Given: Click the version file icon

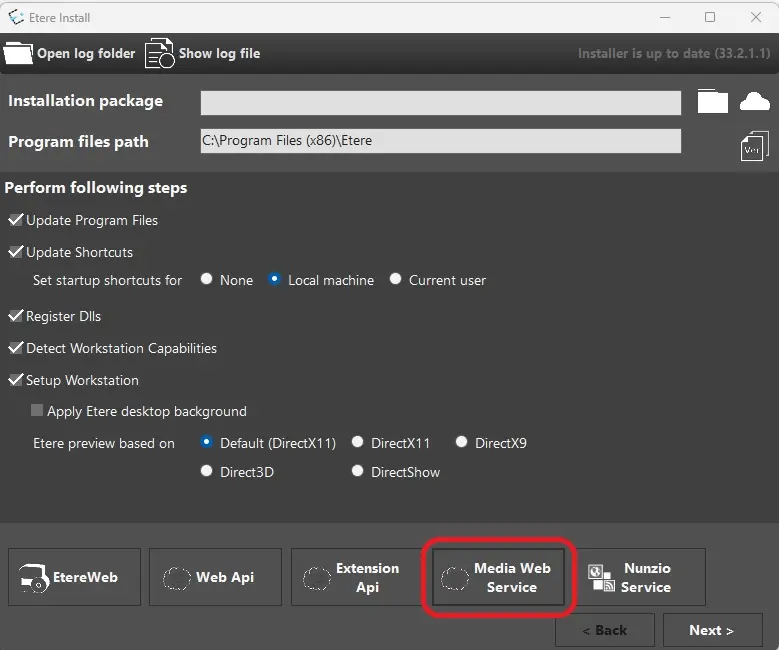Looking at the screenshot, I should pos(754,146).
